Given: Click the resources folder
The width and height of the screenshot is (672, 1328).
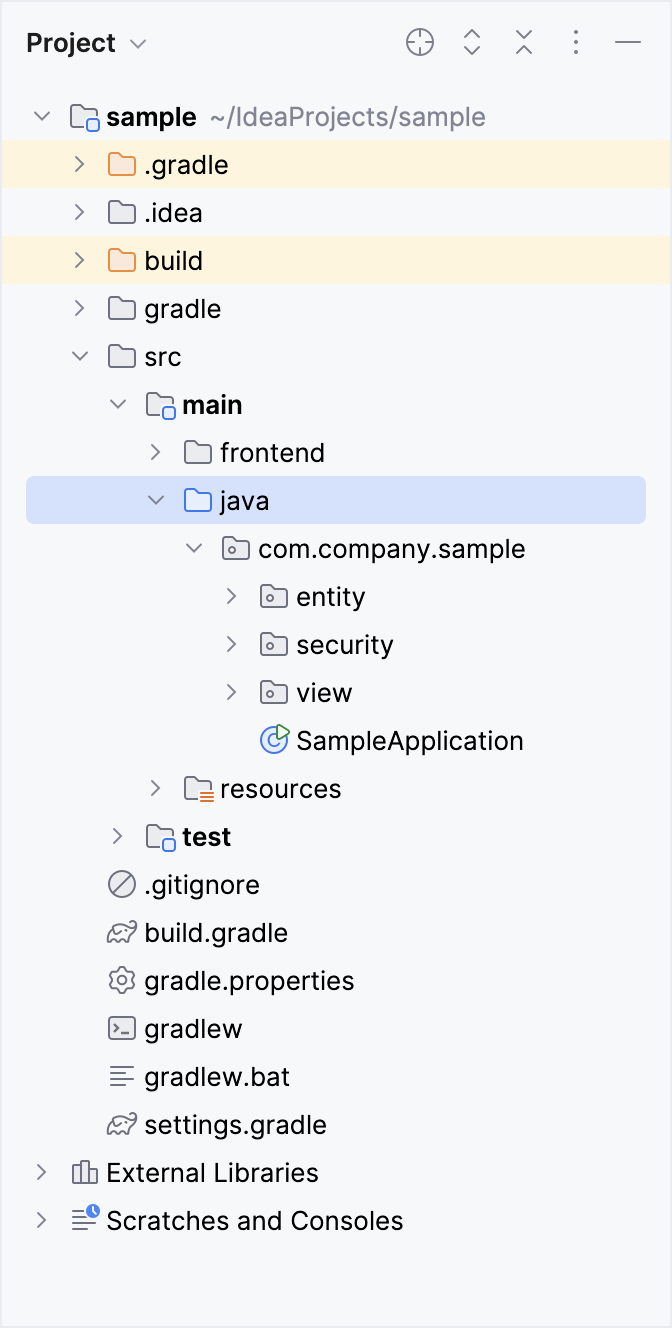Looking at the screenshot, I should tap(281, 788).
